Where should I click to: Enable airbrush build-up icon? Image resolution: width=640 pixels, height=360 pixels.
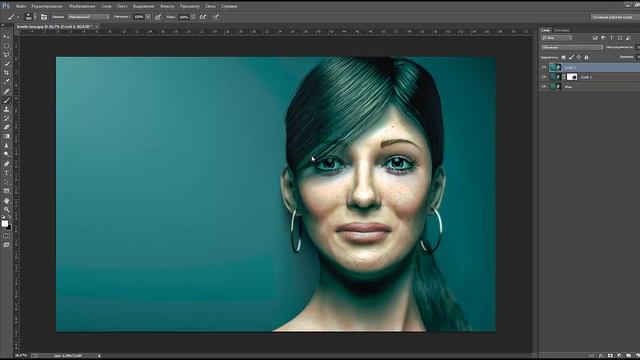203,17
